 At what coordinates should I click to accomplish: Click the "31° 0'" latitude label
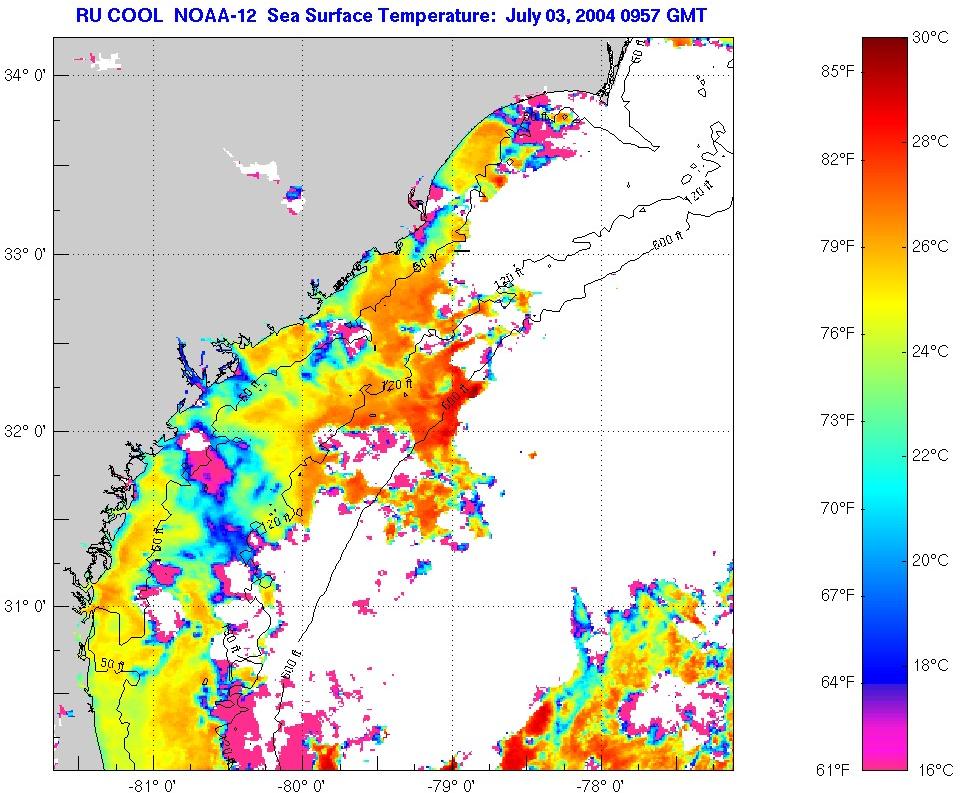coord(25,606)
